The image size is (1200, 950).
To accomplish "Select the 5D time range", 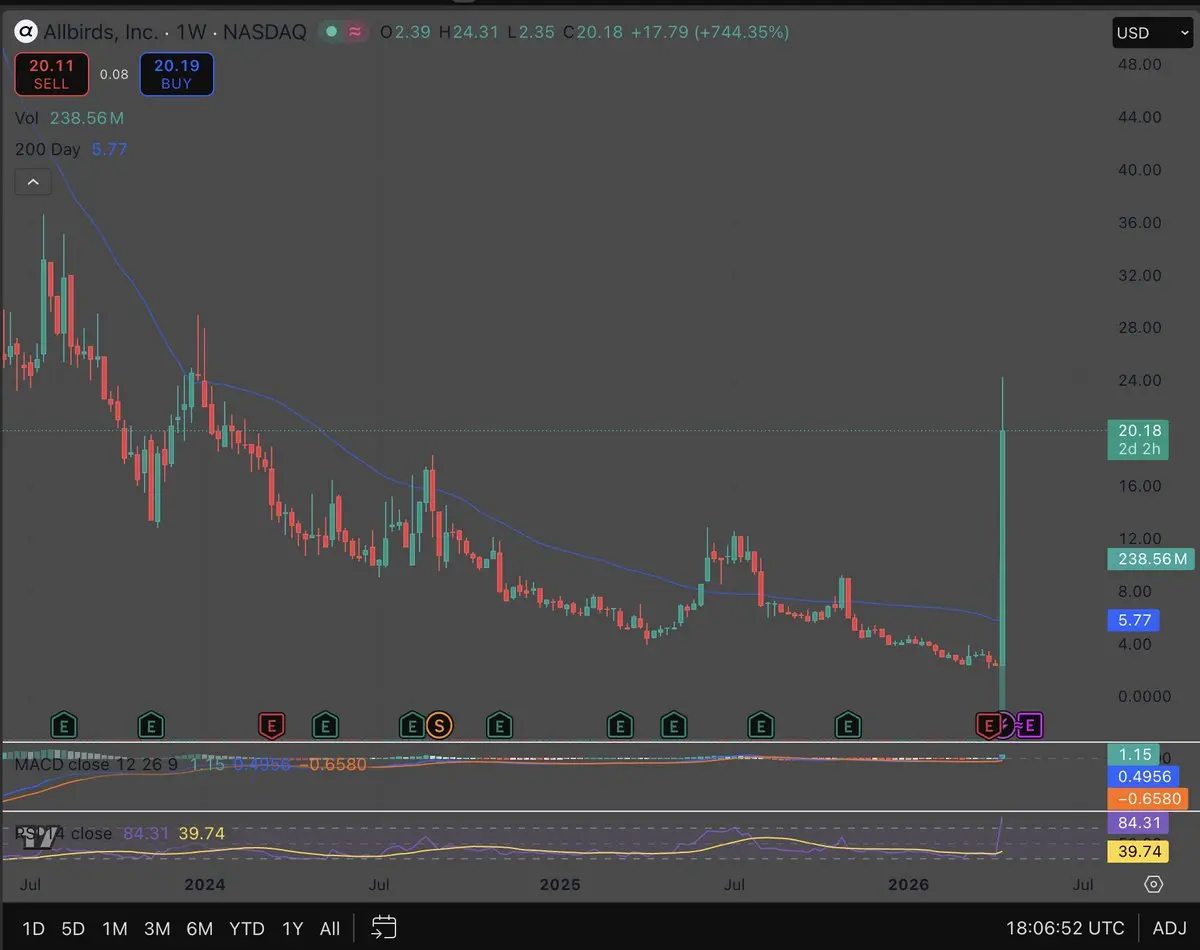I will point(73,928).
